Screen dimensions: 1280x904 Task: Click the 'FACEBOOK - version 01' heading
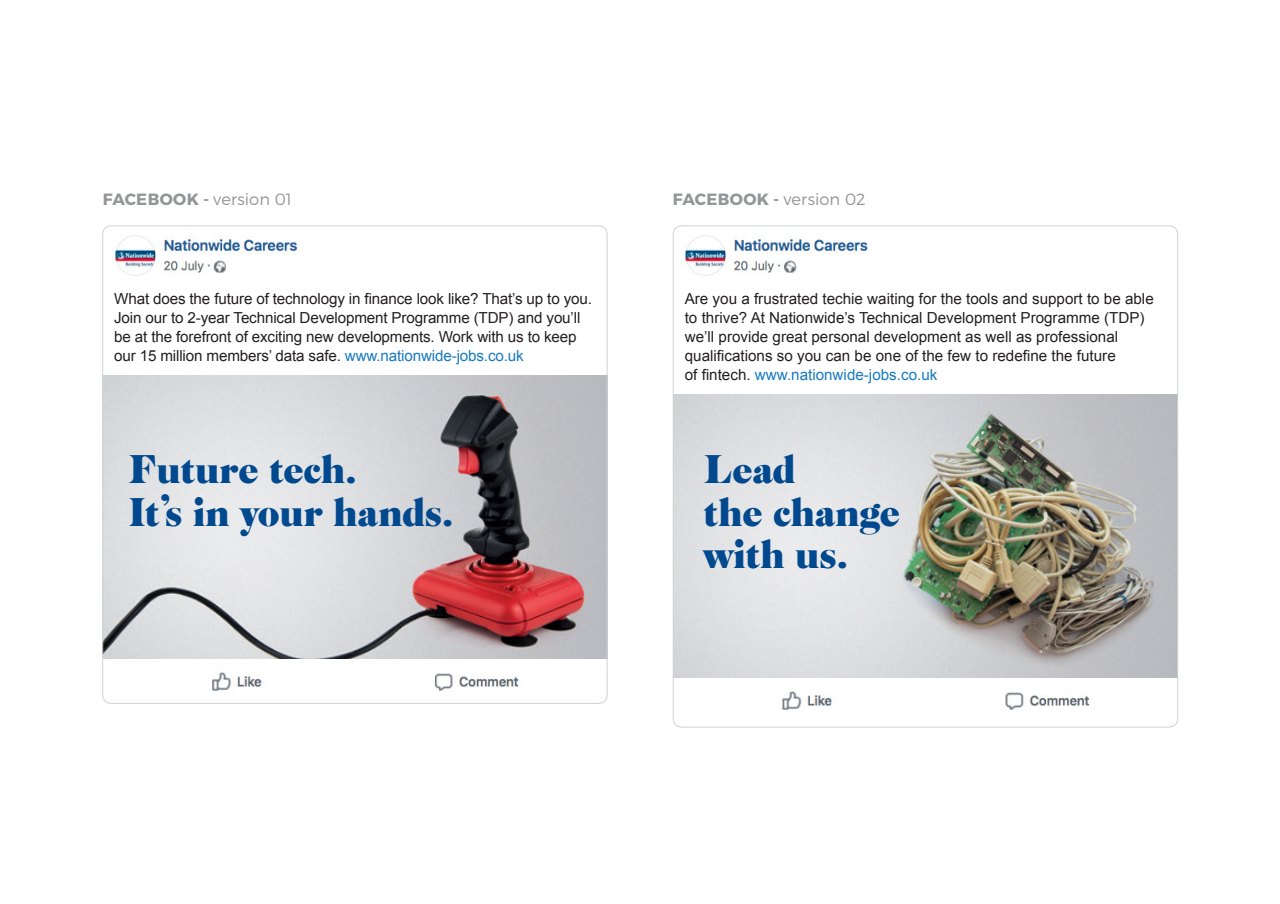click(197, 199)
